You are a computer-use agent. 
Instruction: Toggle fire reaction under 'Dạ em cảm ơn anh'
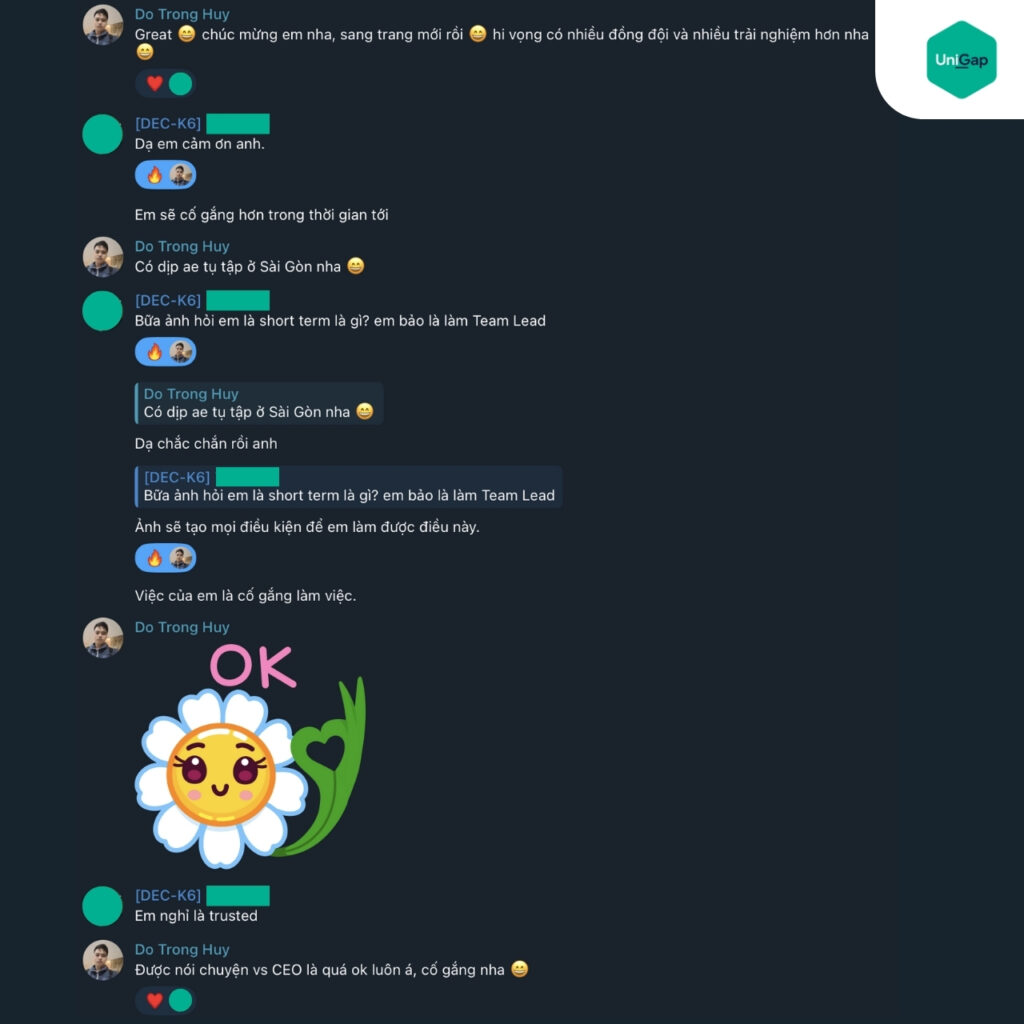coord(154,175)
